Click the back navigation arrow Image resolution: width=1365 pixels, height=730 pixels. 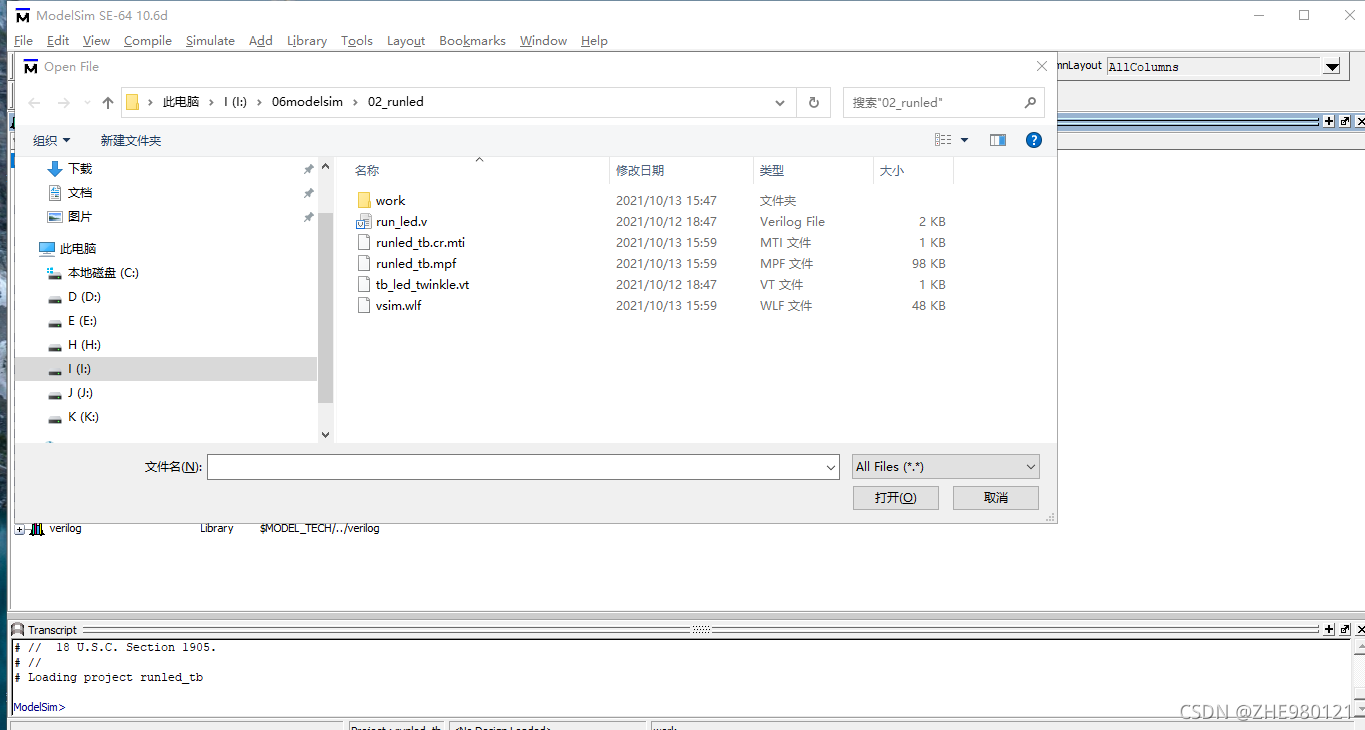[34, 102]
